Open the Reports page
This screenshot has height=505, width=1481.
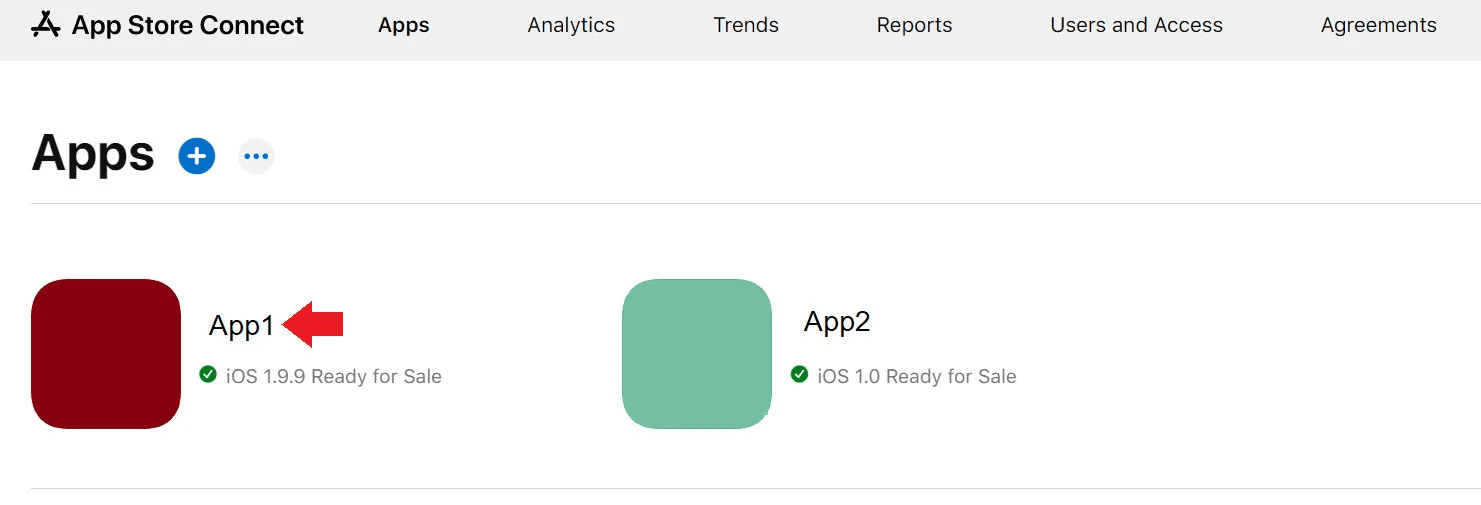(x=914, y=25)
